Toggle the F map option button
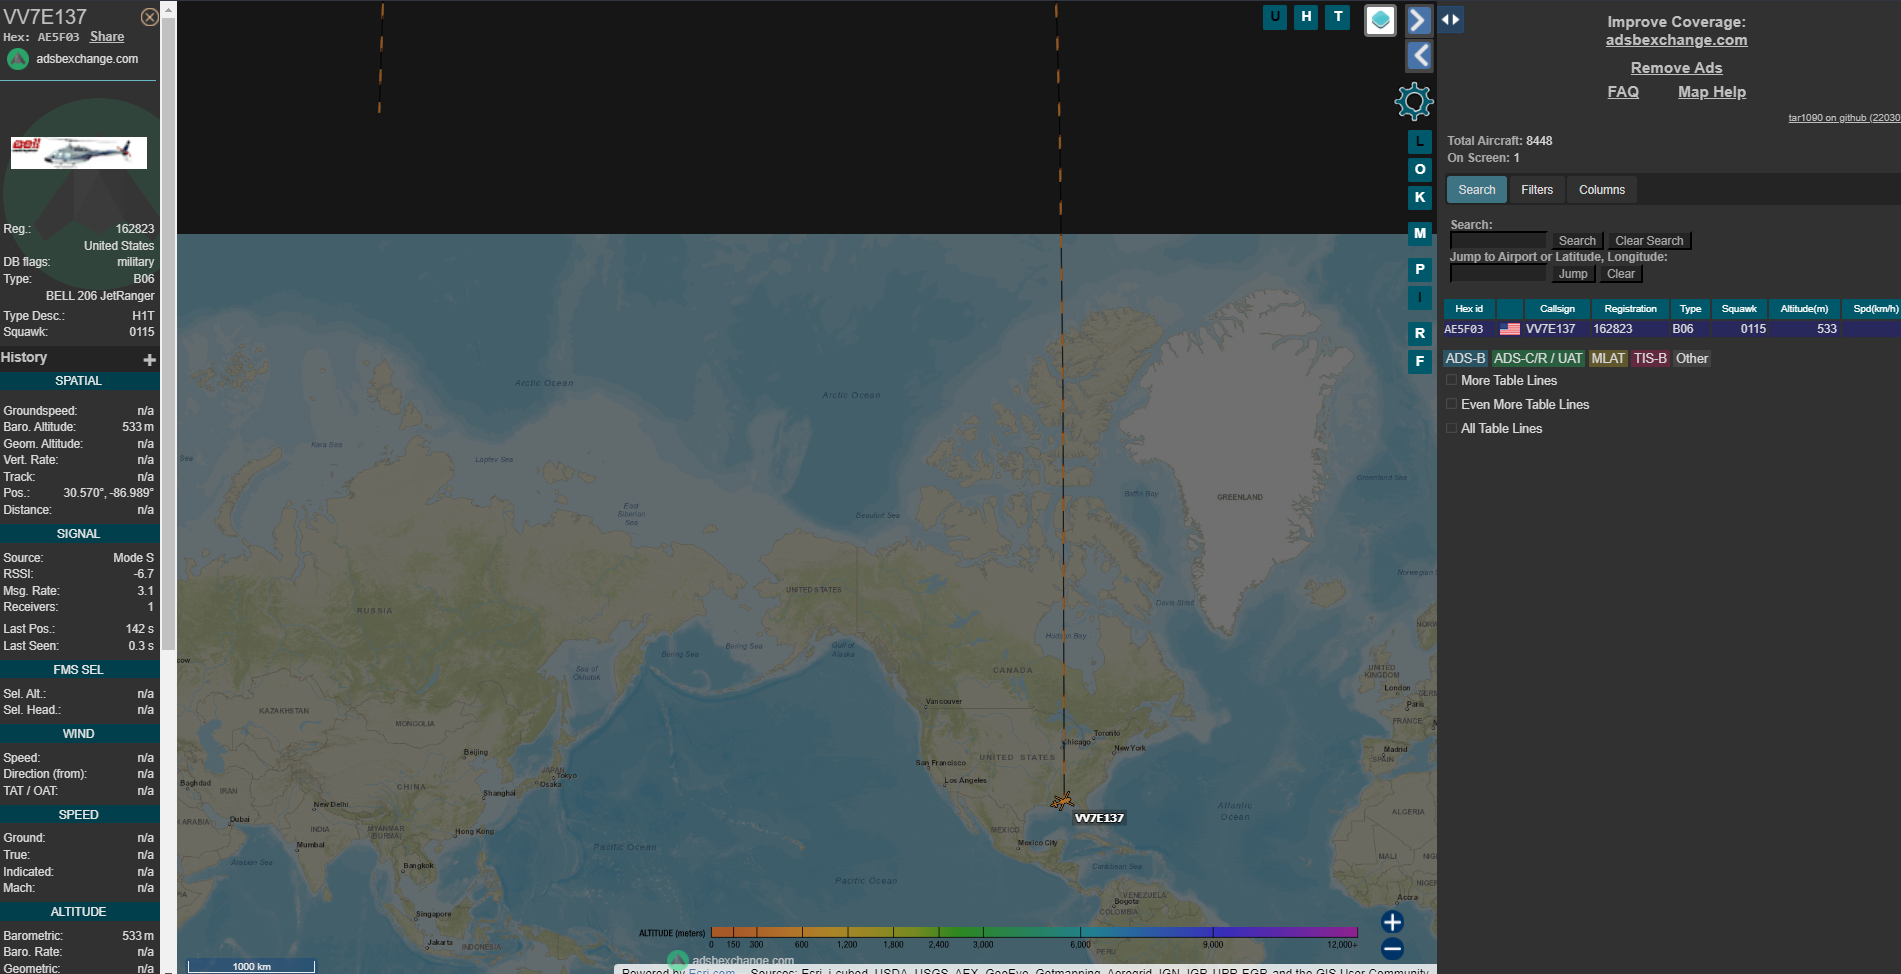 (1420, 362)
